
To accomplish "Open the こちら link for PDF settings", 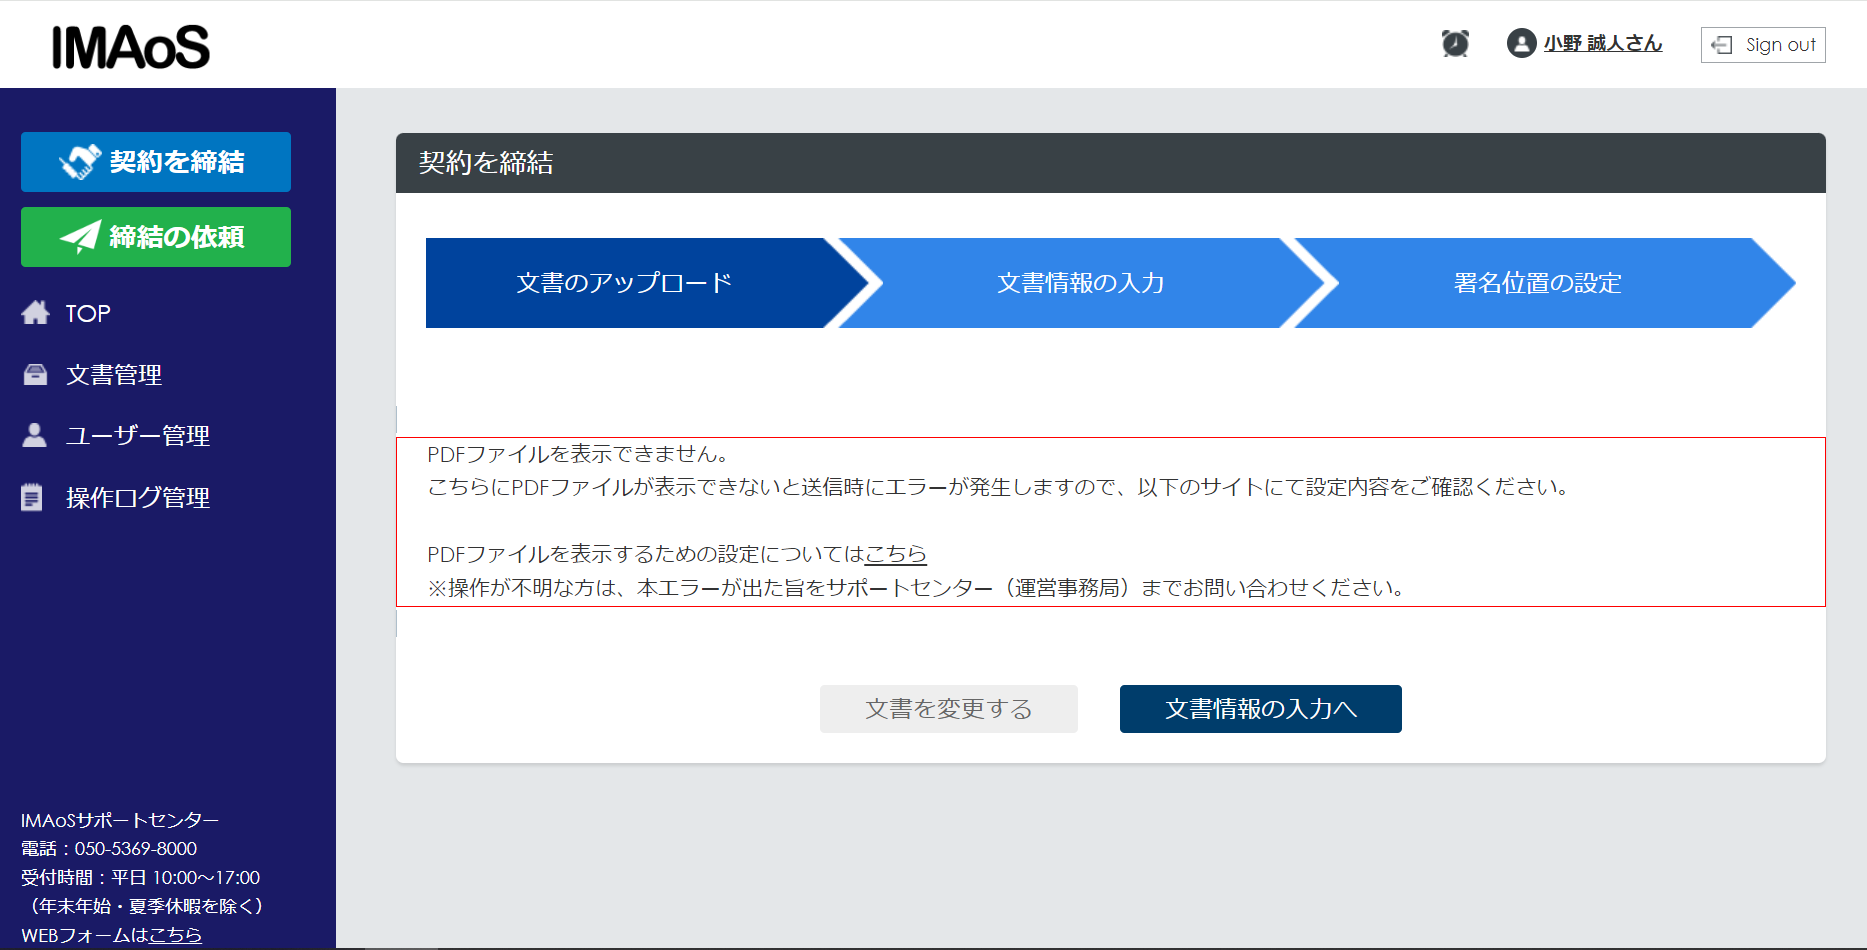I will (895, 554).
